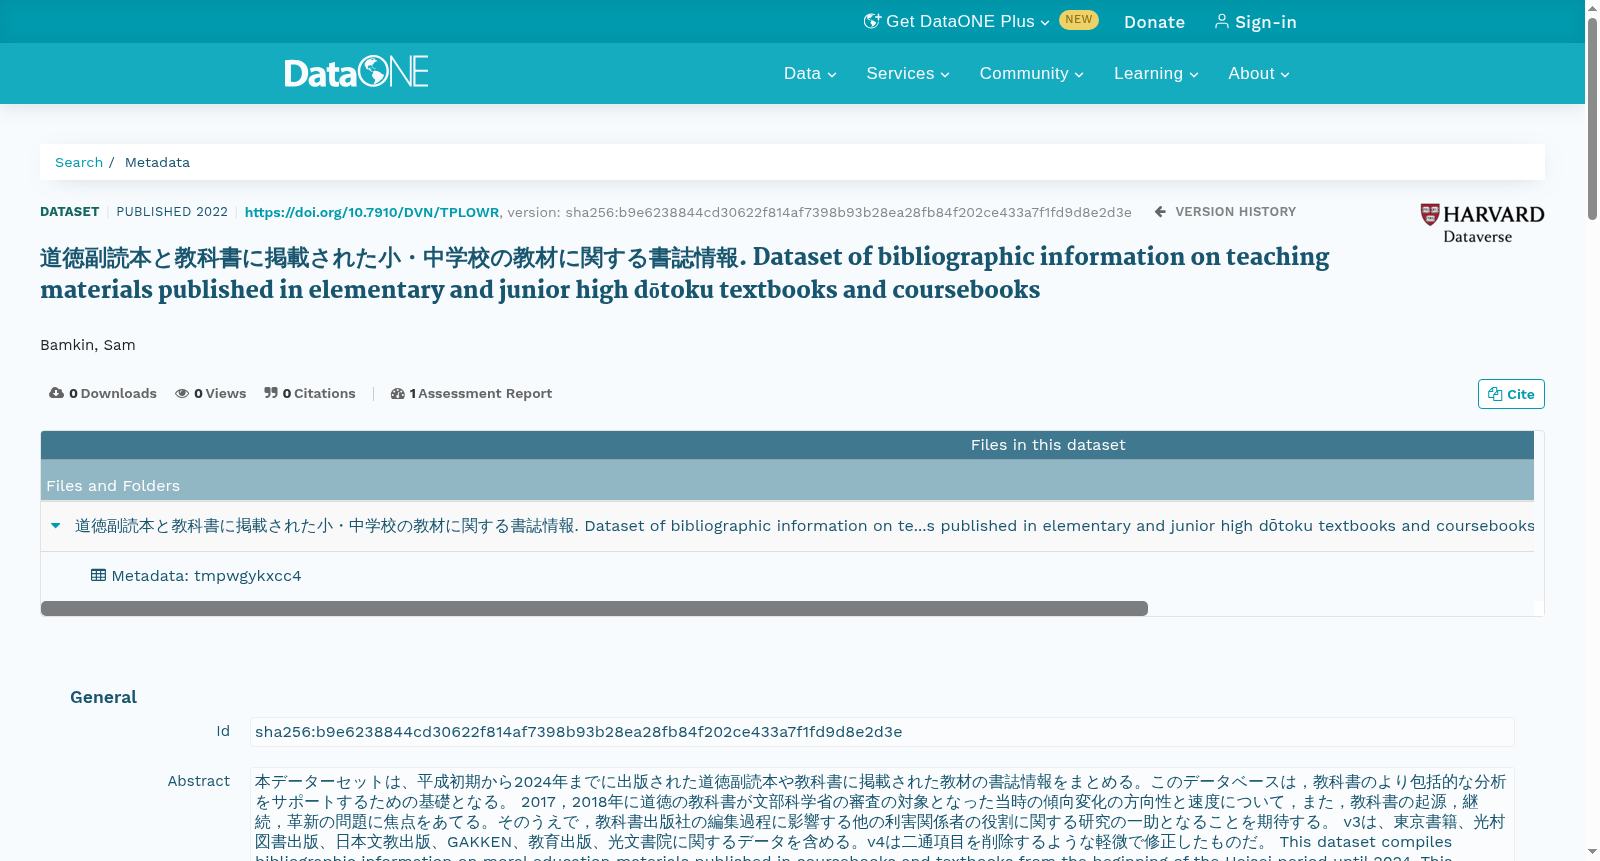
Task: Click the General section heading
Action: (103, 697)
